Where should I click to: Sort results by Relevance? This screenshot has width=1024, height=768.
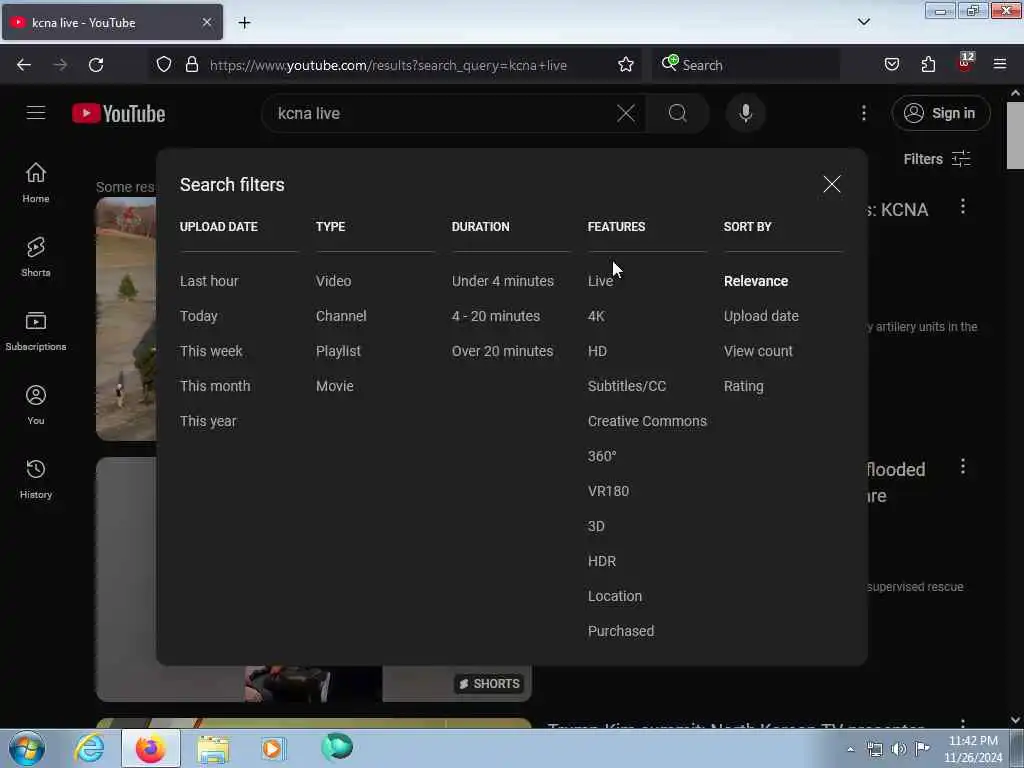click(x=756, y=281)
